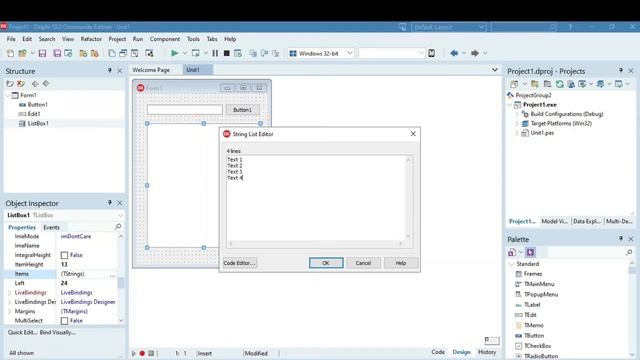The height and width of the screenshot is (360, 640).
Task: Click the Code Editor... button
Action: 240,263
